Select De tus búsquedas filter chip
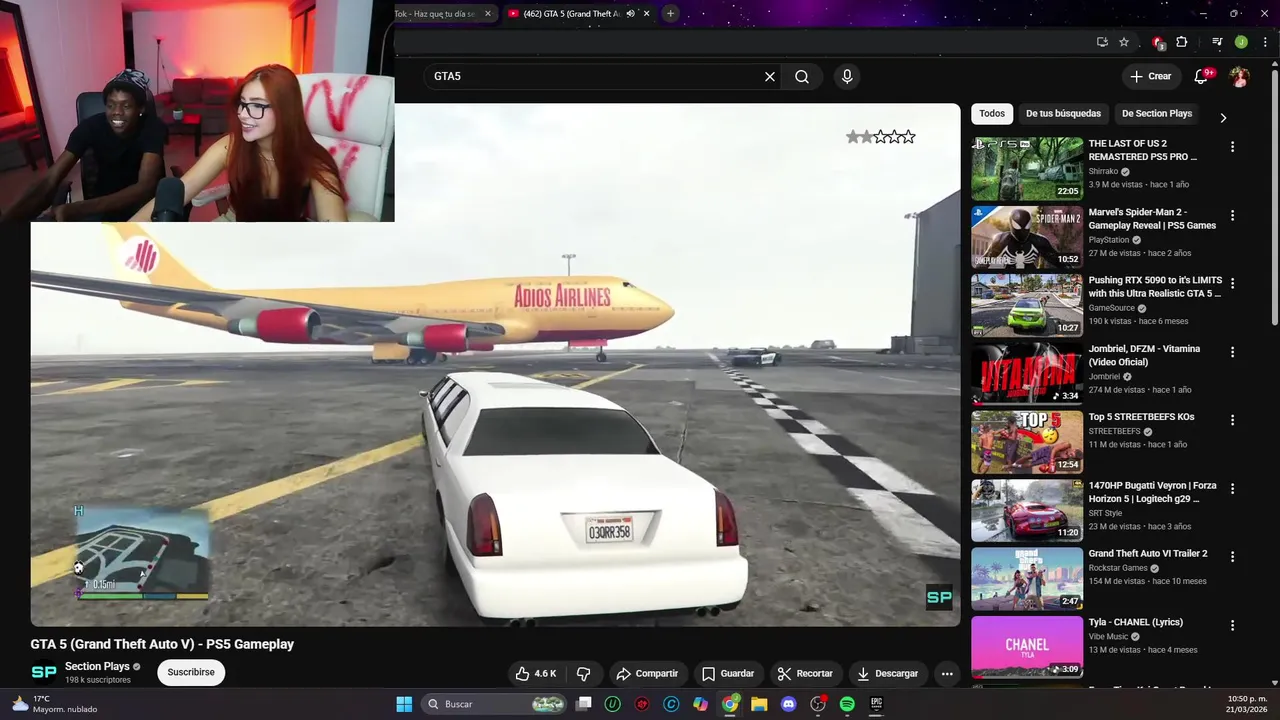1280x720 pixels. (x=1063, y=113)
